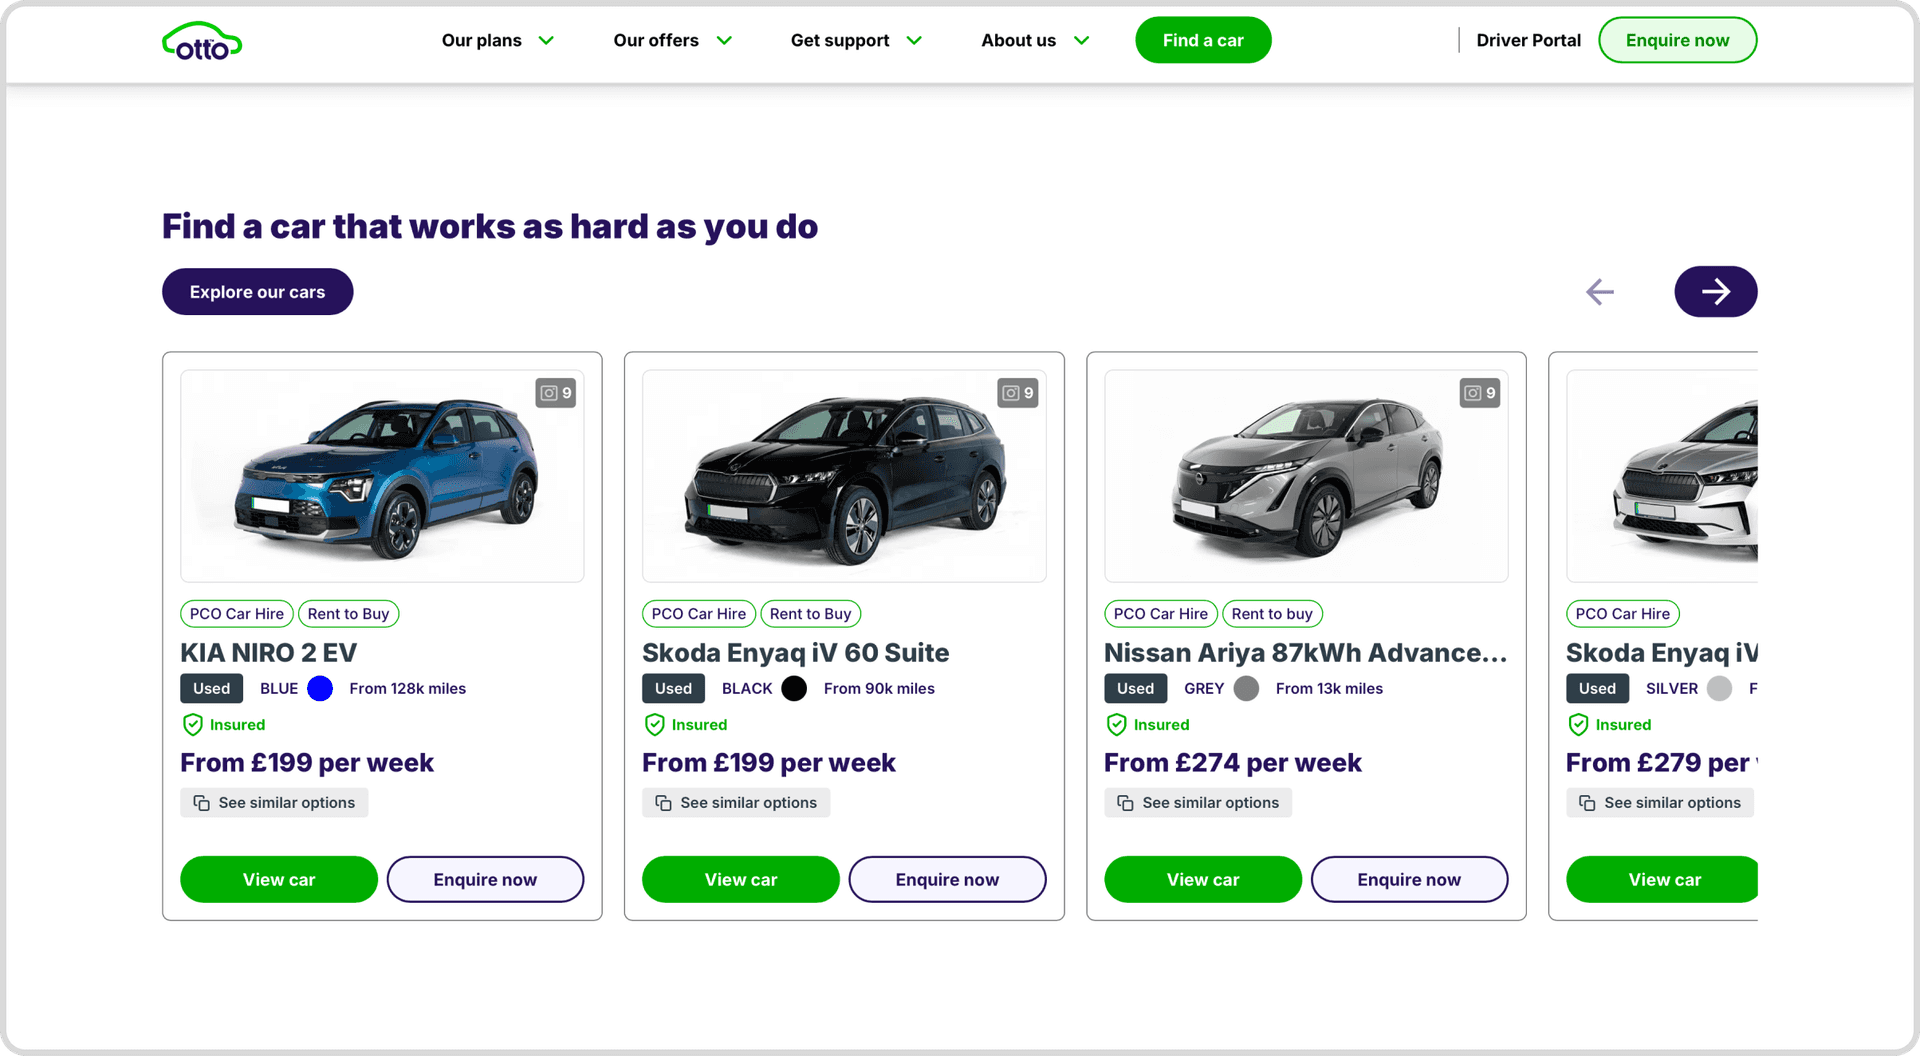Expand the Our offers dropdown

tap(672, 41)
